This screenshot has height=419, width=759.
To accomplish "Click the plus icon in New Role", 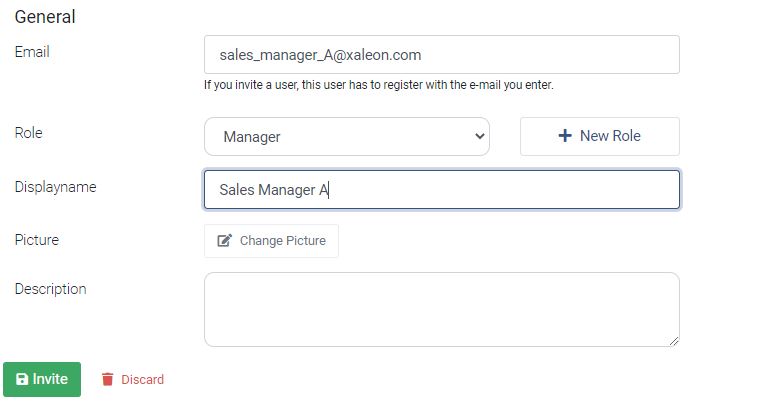I will (x=565, y=135).
